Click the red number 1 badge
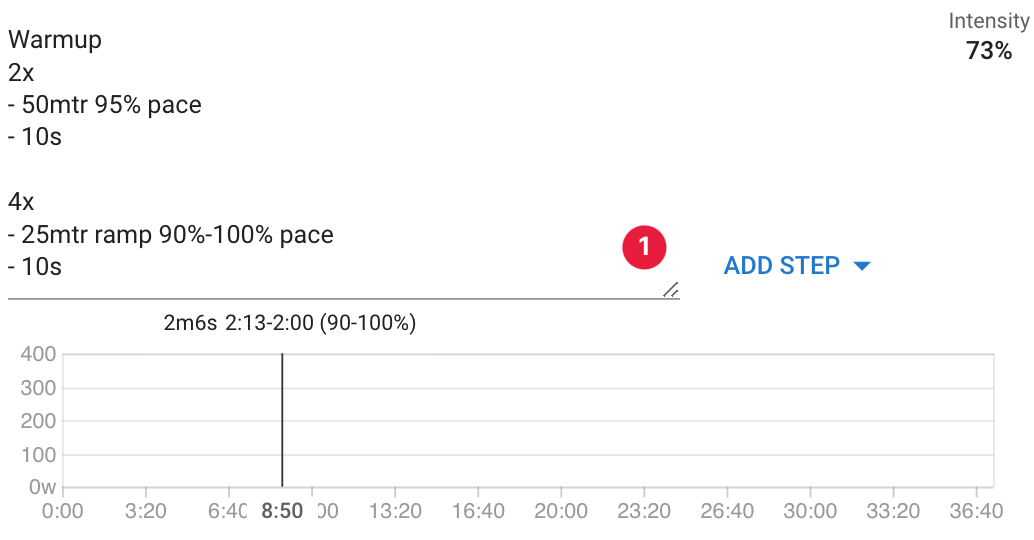 click(644, 247)
